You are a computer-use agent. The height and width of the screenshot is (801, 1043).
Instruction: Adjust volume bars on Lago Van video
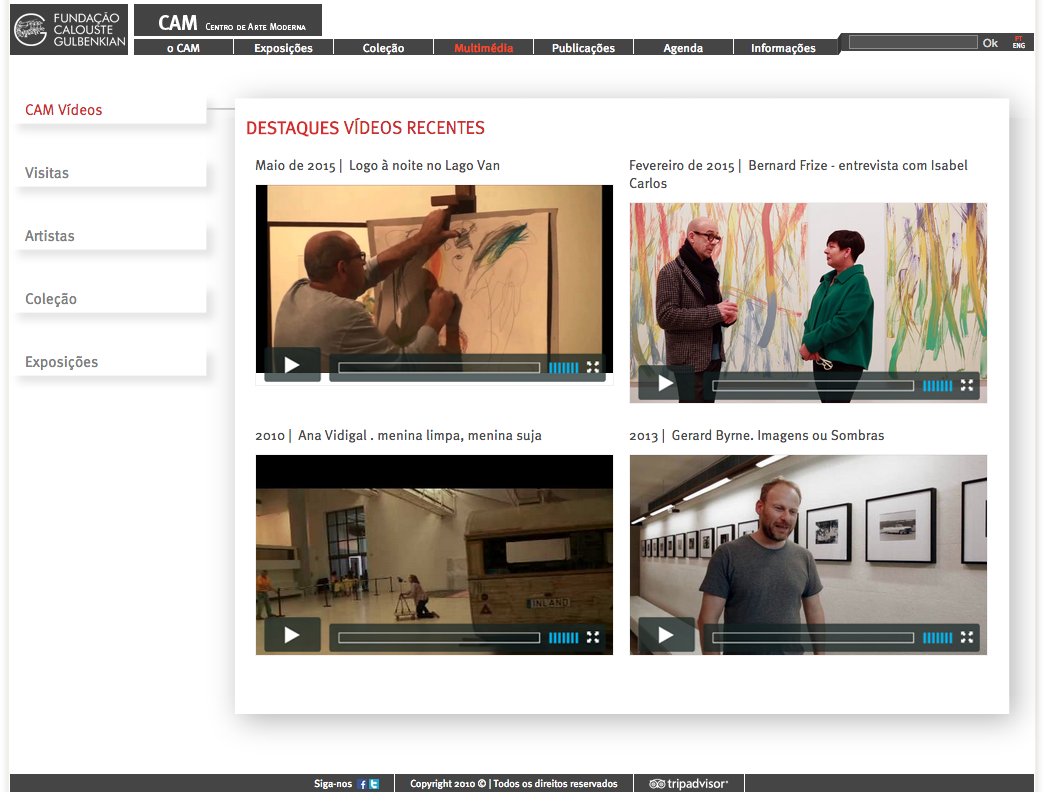point(563,368)
